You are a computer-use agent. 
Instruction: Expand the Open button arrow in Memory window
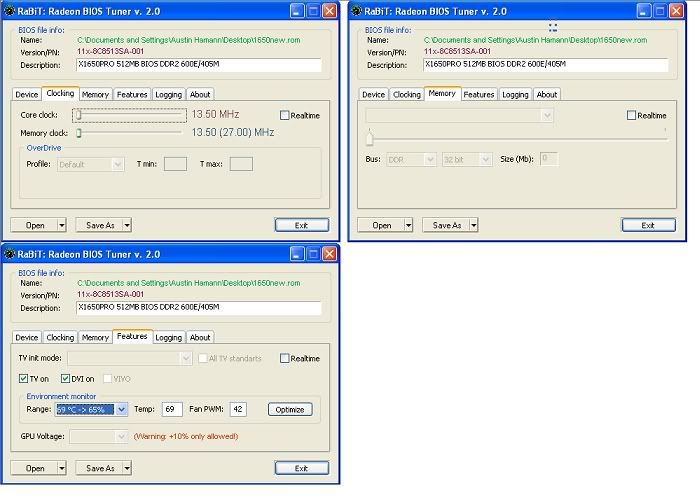(408, 225)
